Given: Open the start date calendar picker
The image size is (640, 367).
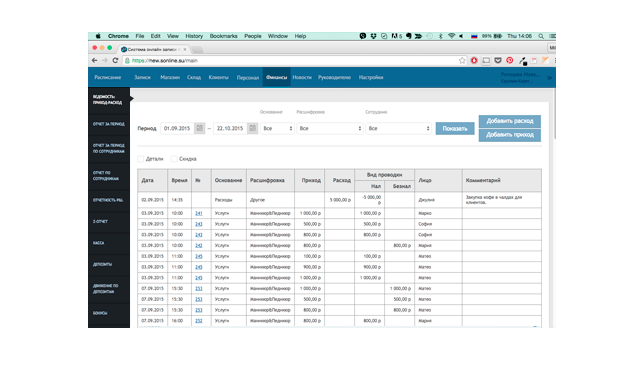Looking at the screenshot, I should point(199,128).
